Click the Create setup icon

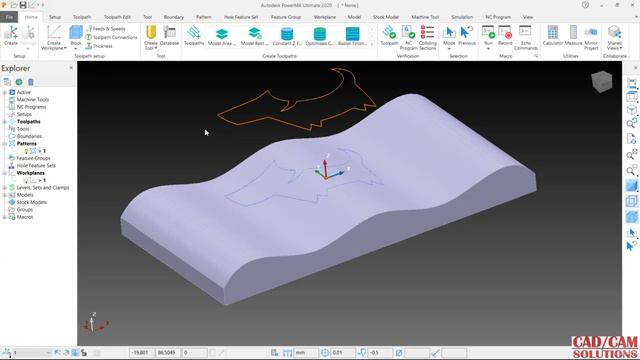coord(11,33)
